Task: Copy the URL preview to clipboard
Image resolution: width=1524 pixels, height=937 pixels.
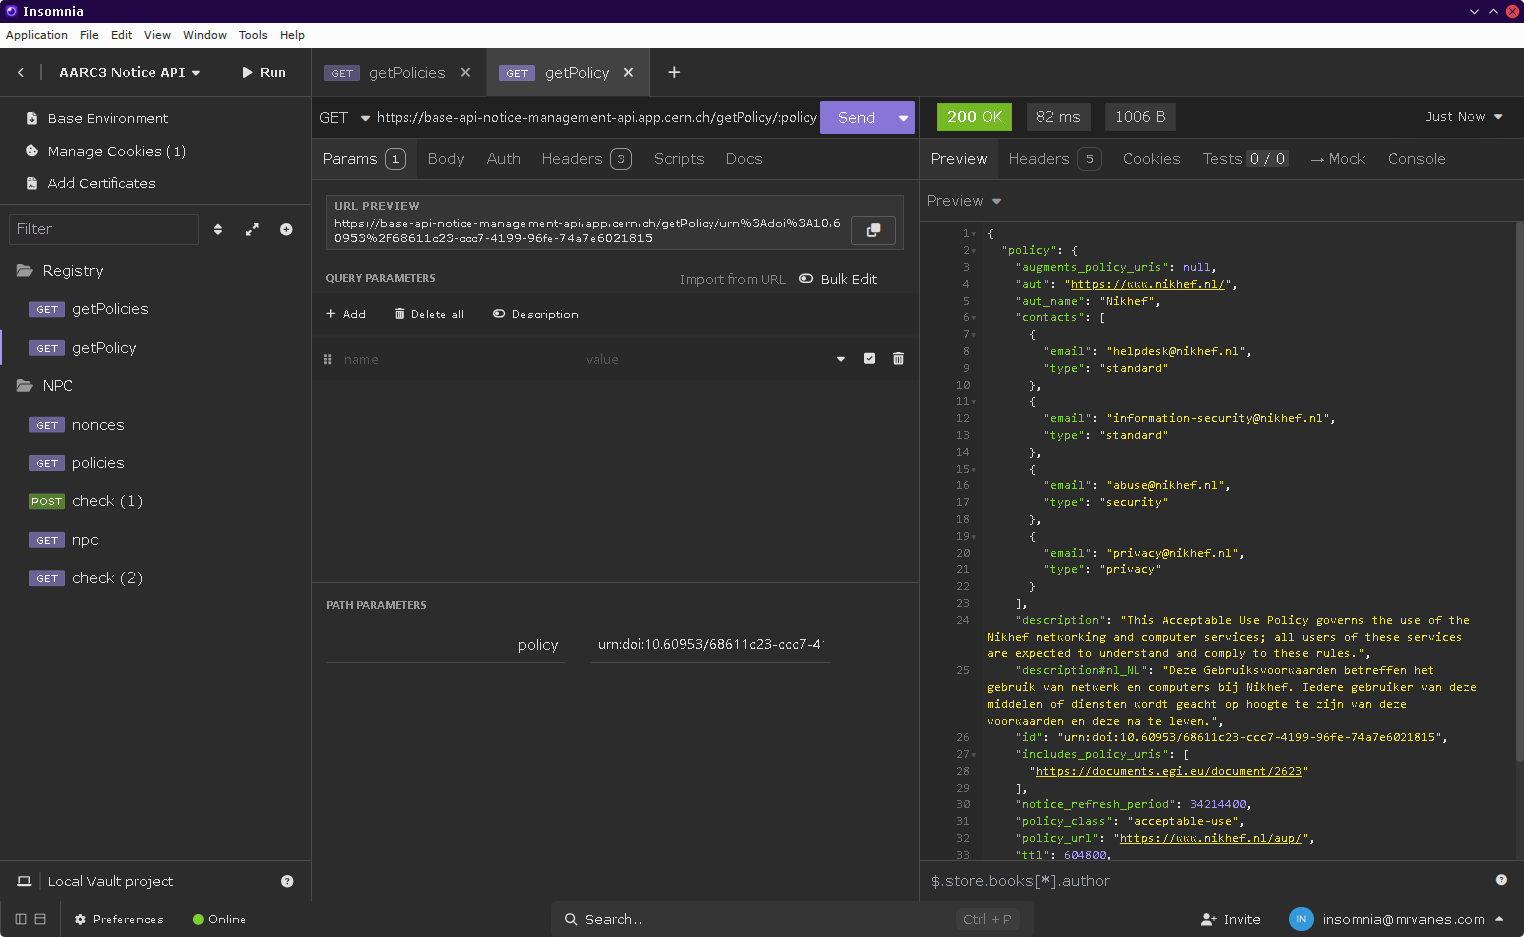Action: 873,230
